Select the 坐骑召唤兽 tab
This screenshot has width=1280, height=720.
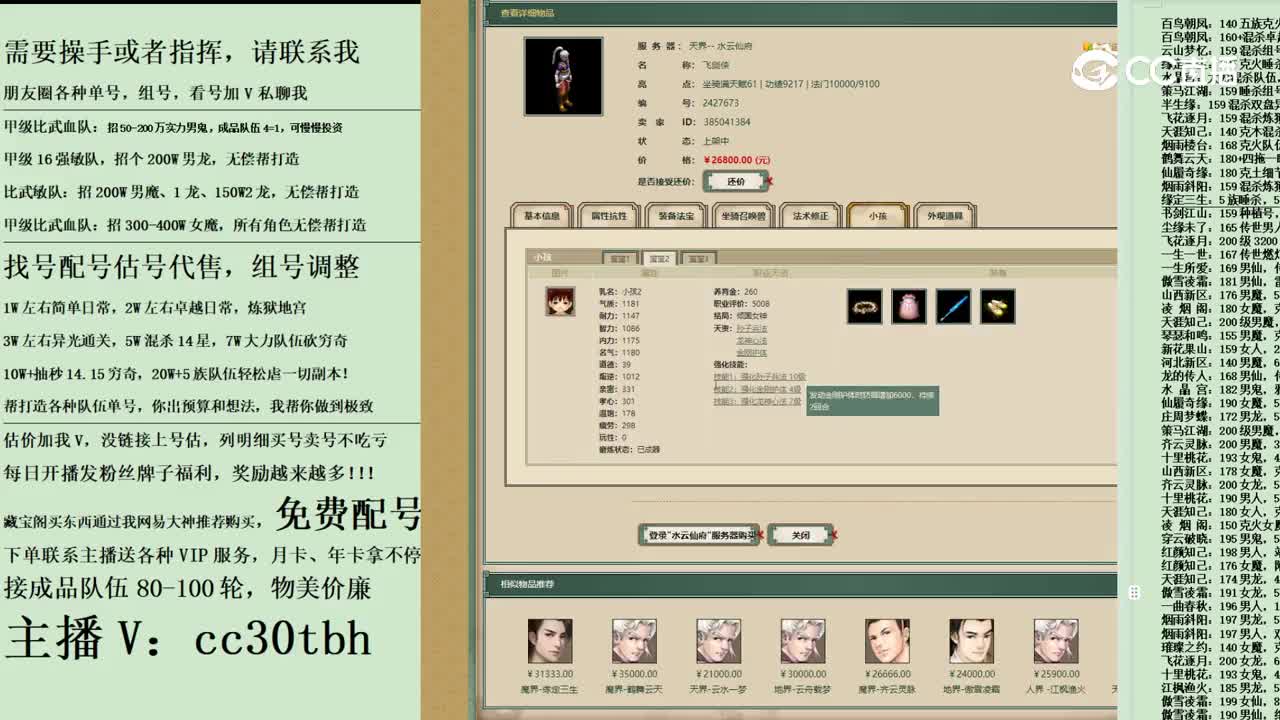743,216
